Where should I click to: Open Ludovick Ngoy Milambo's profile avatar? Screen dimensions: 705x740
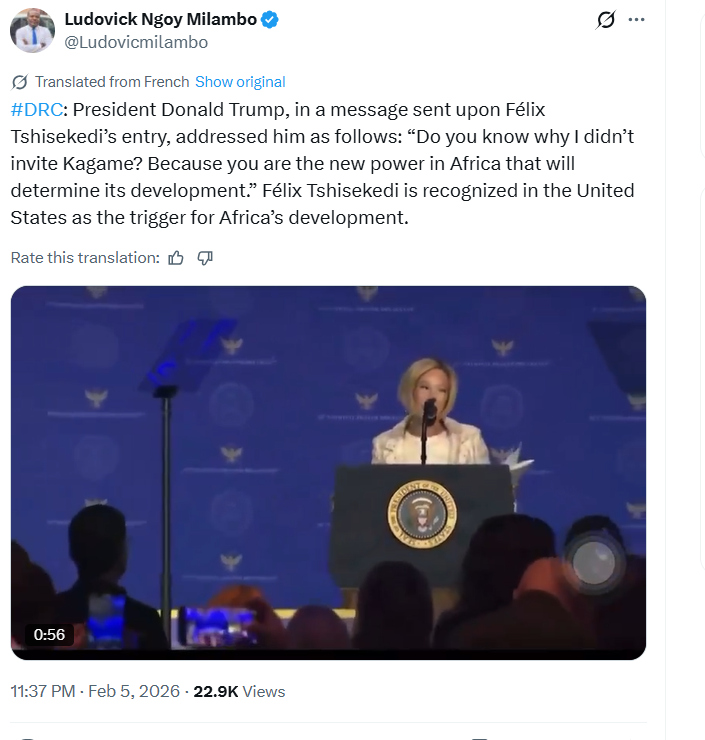[32, 30]
